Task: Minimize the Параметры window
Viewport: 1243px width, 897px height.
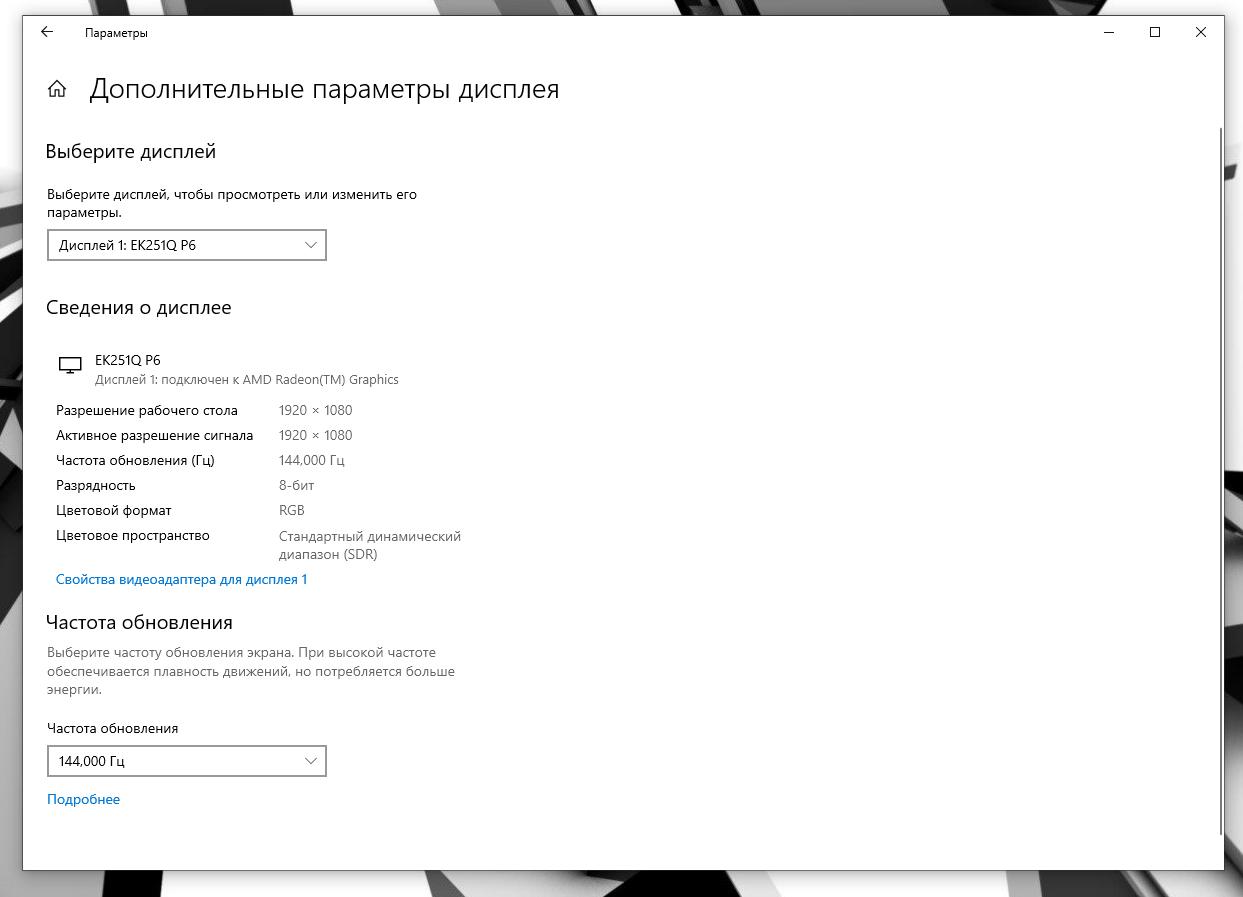Action: 1109,33
